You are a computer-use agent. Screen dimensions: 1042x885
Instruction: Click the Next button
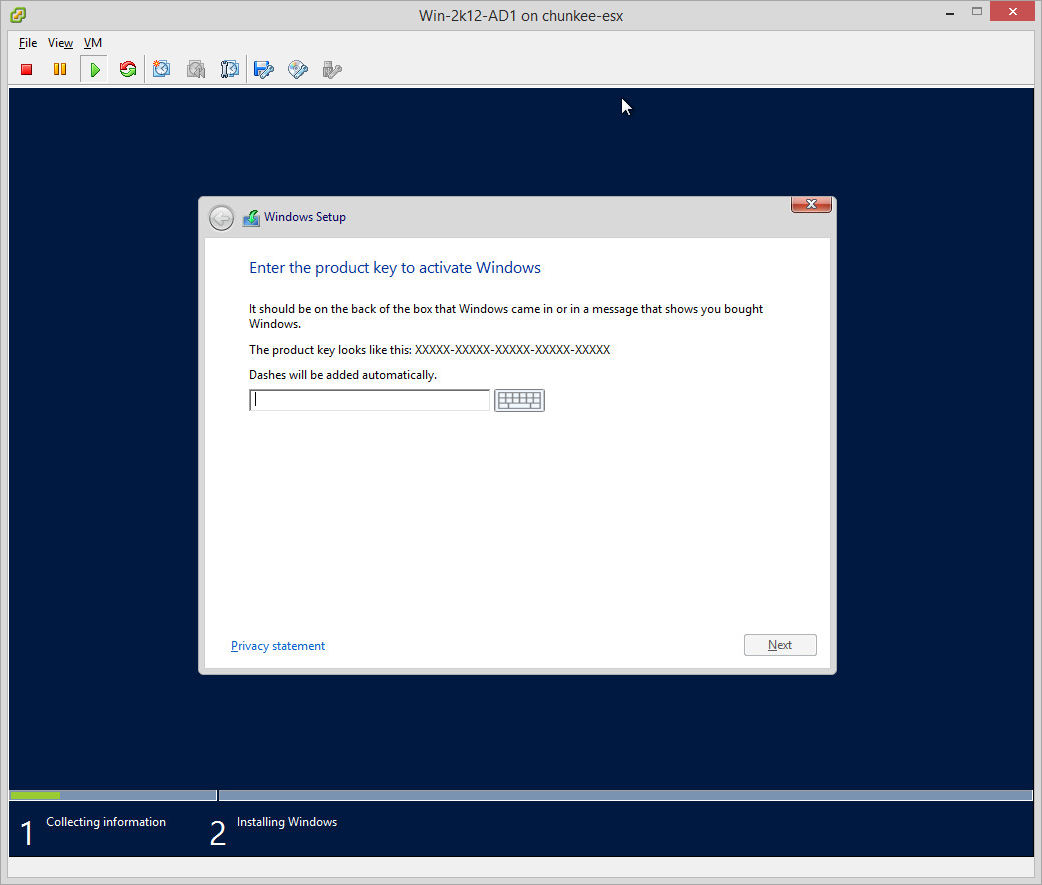click(780, 645)
